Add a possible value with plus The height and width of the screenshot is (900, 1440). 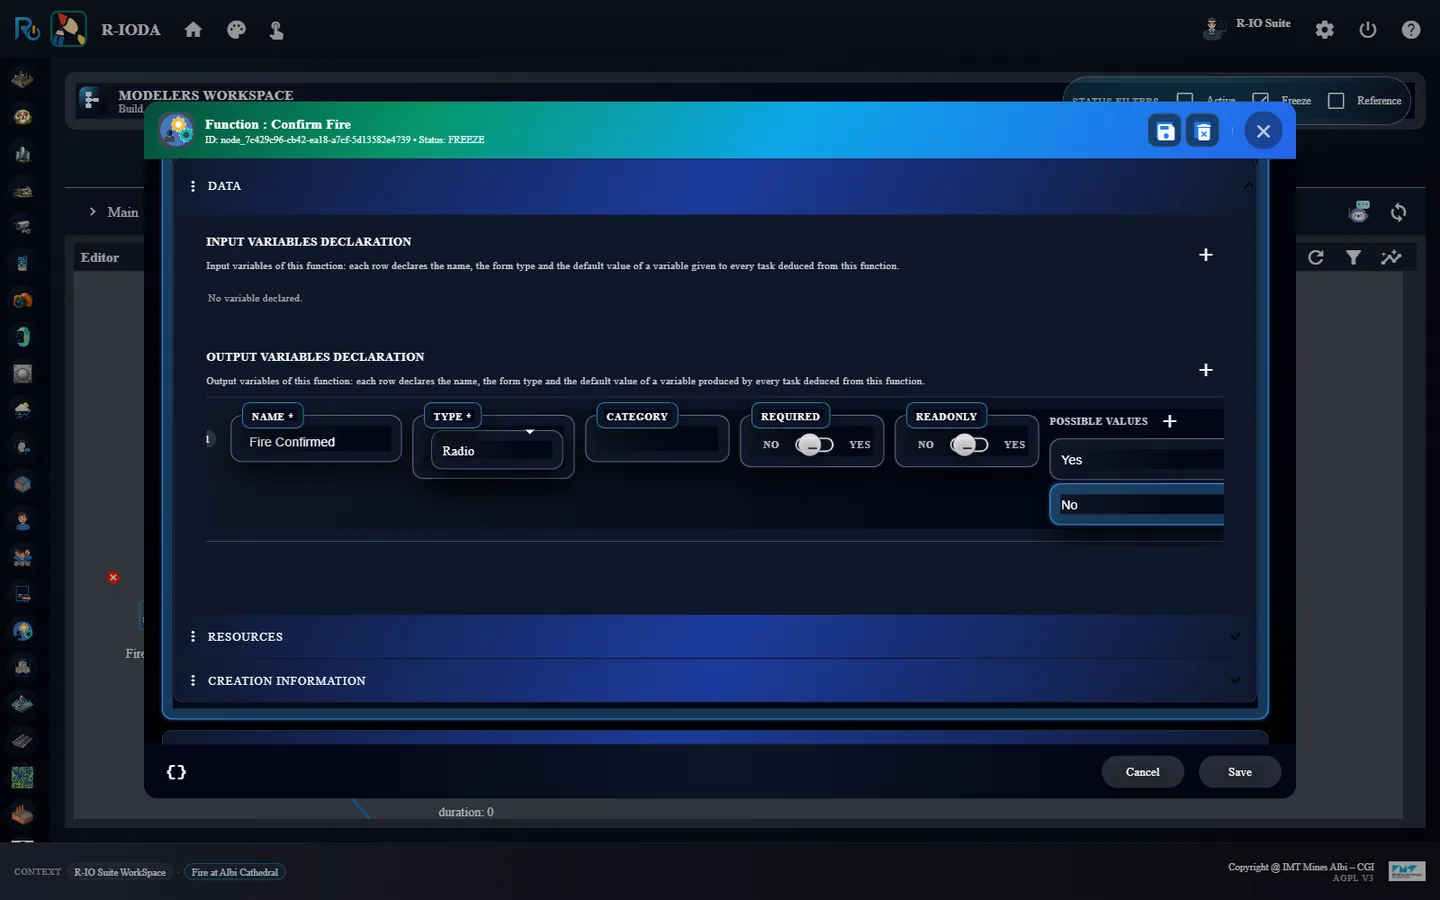(1170, 421)
